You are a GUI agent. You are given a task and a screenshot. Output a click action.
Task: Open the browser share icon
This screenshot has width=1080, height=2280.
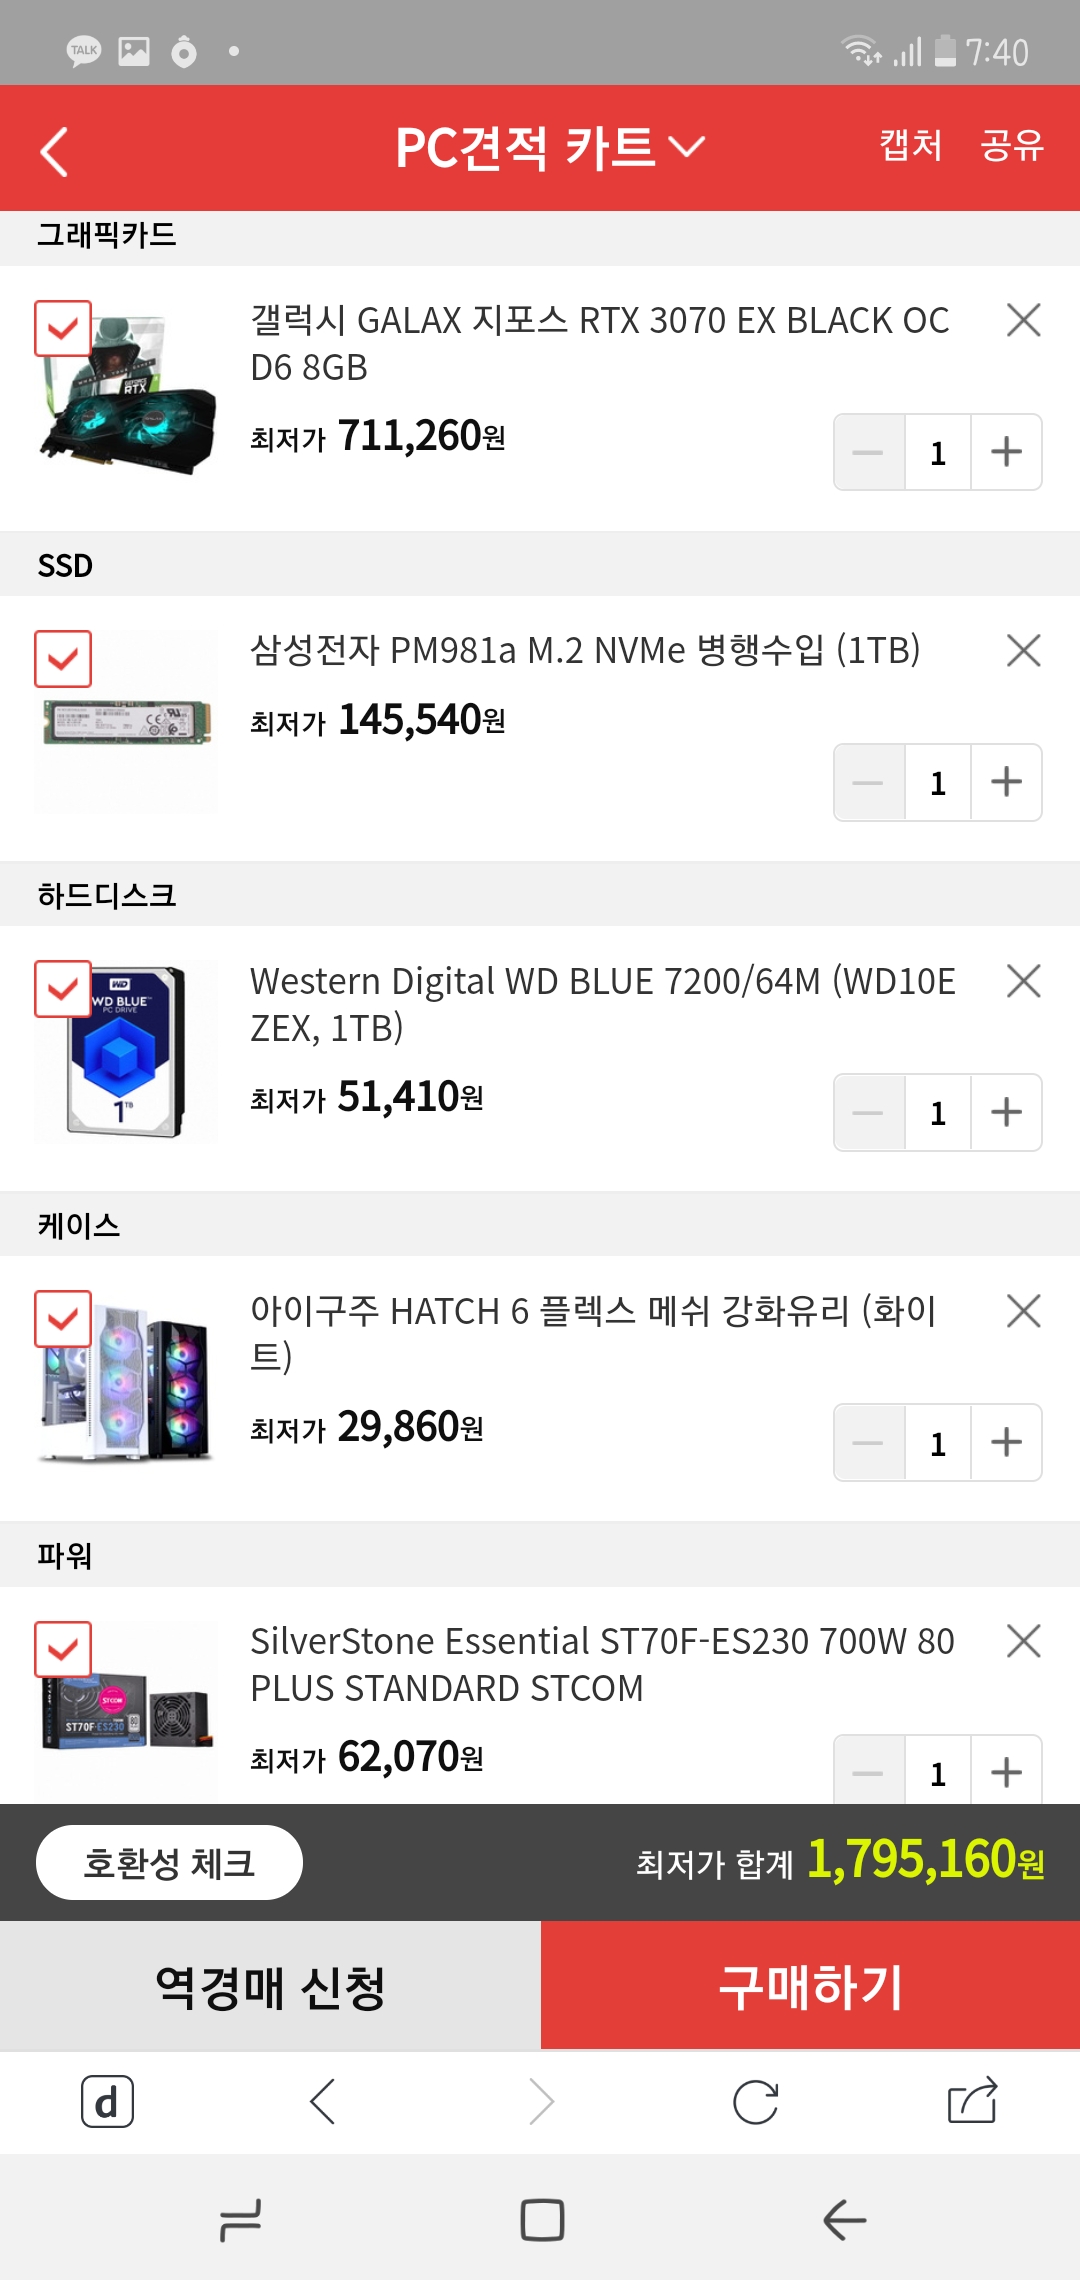(x=972, y=2100)
